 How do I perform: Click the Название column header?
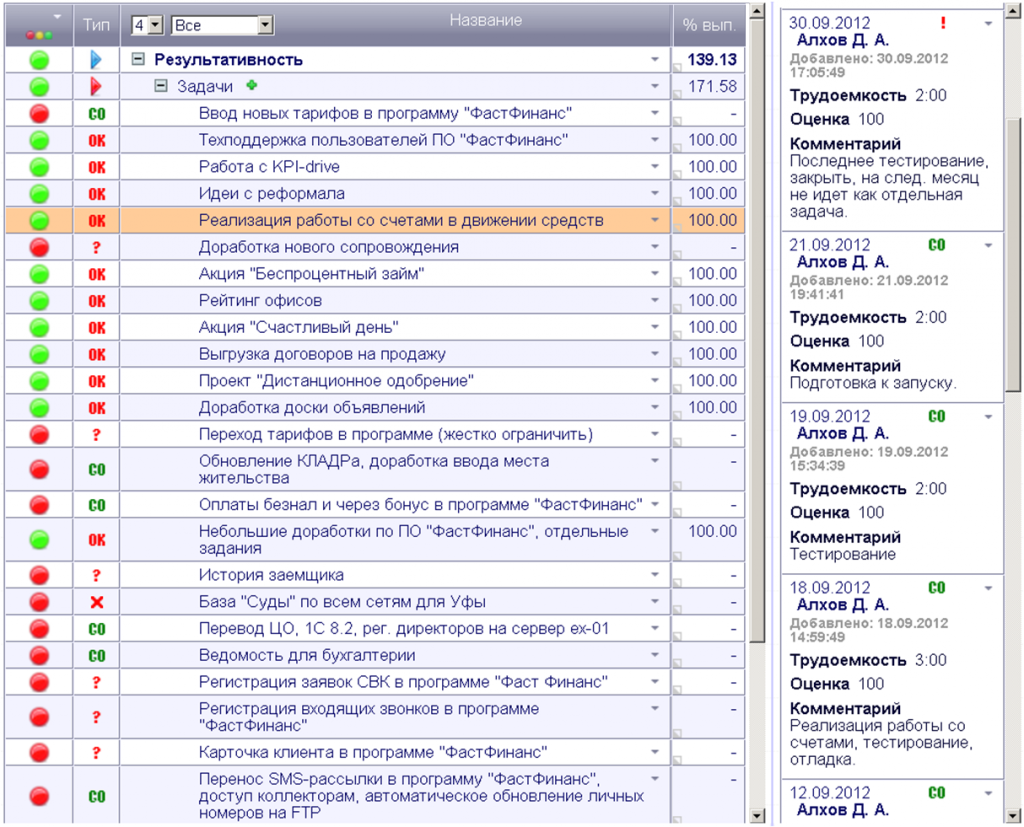tap(485, 20)
